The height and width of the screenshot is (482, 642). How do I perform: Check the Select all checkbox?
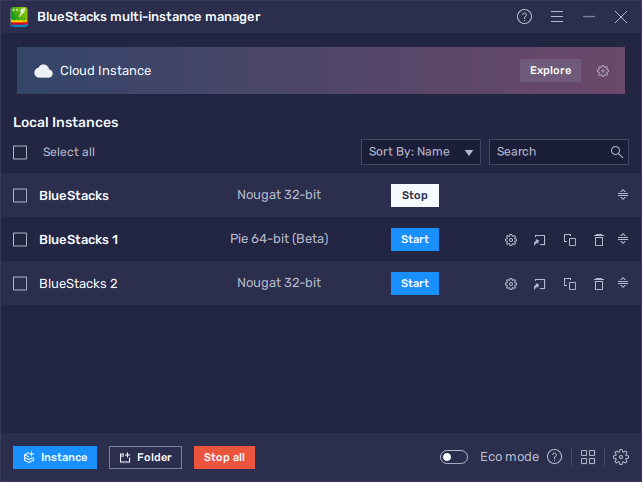(x=20, y=152)
